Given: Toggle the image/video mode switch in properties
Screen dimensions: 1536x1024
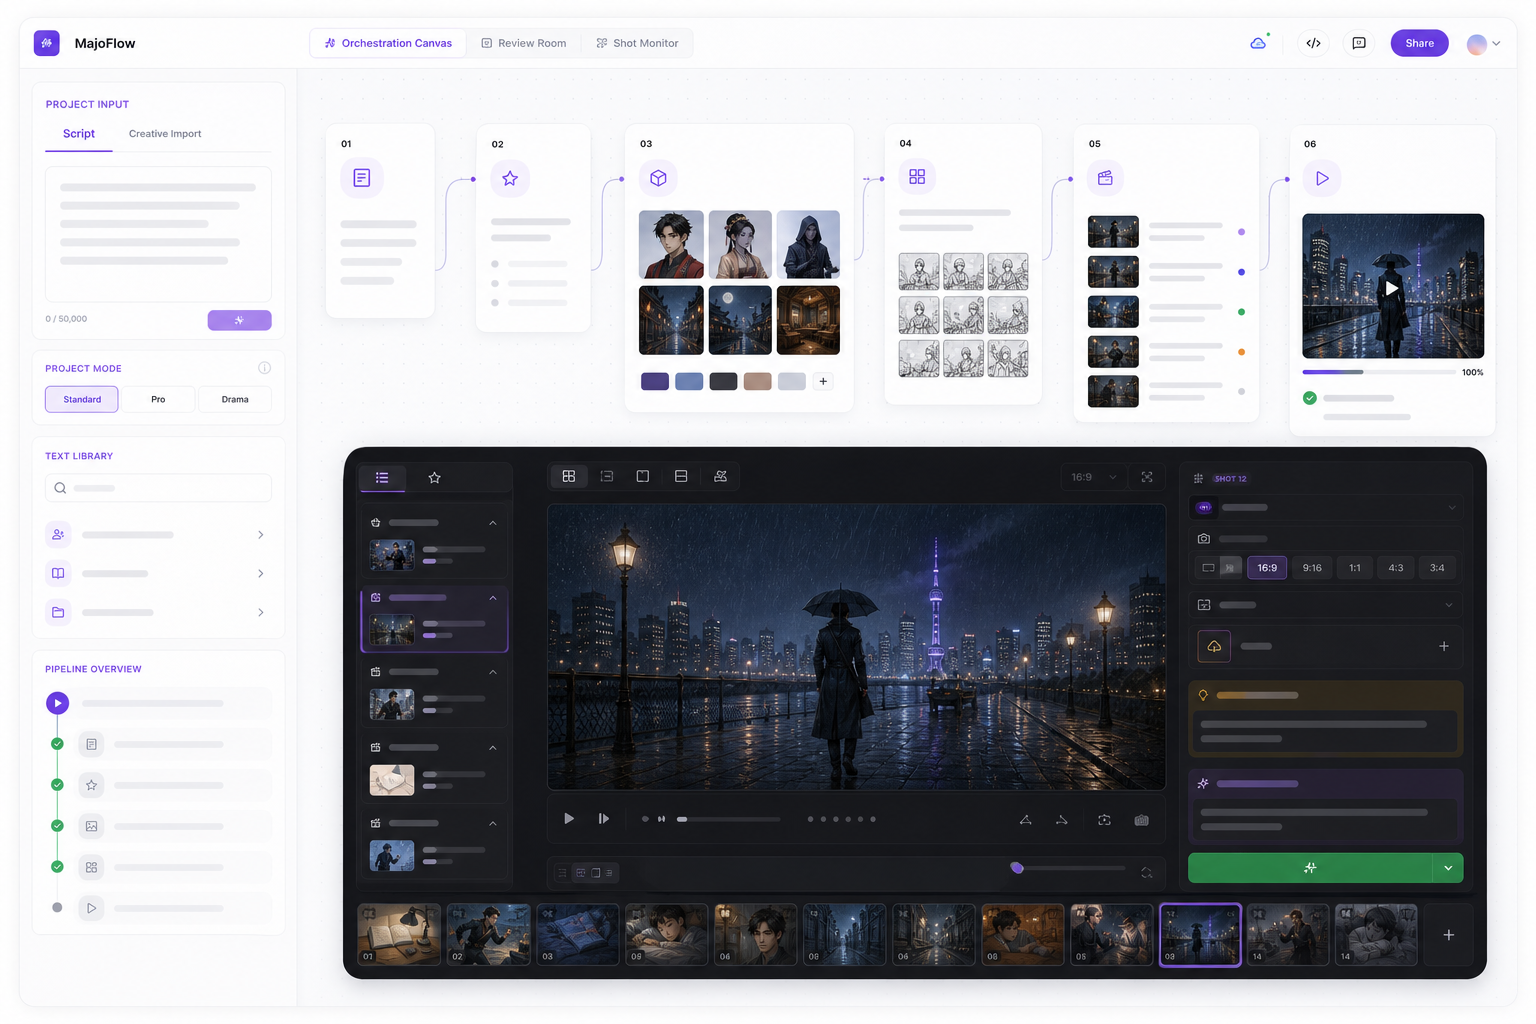Looking at the screenshot, I should pos(1219,568).
